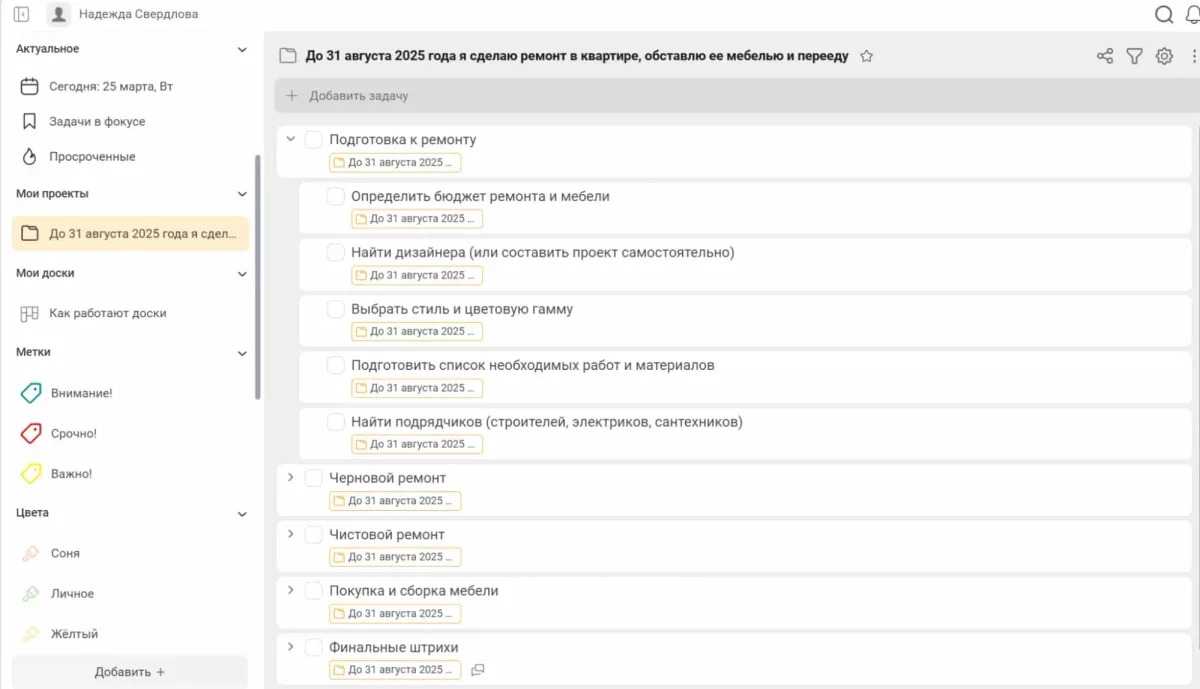
Task: Star the renovation project as favorite
Action: click(x=866, y=56)
